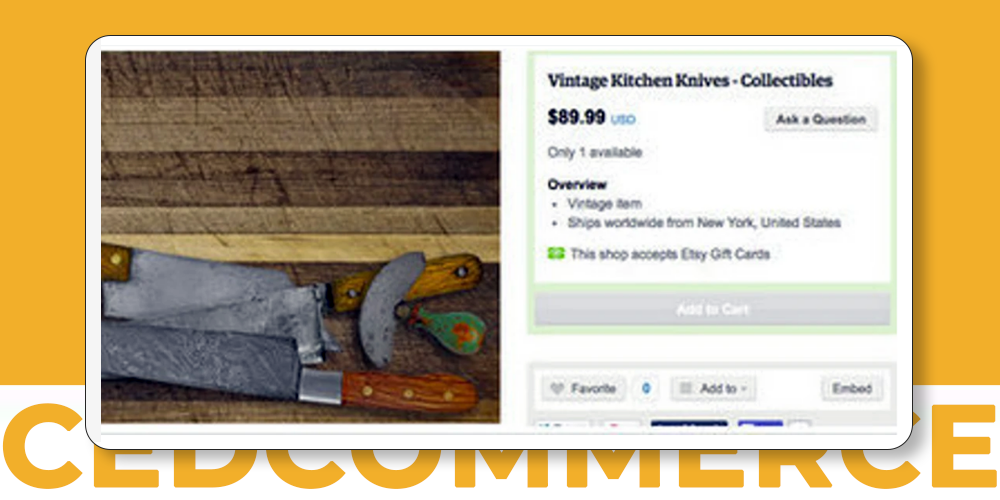Click Ships worldwide from New York text
Screen dimensions: 1000x500
coord(704,223)
